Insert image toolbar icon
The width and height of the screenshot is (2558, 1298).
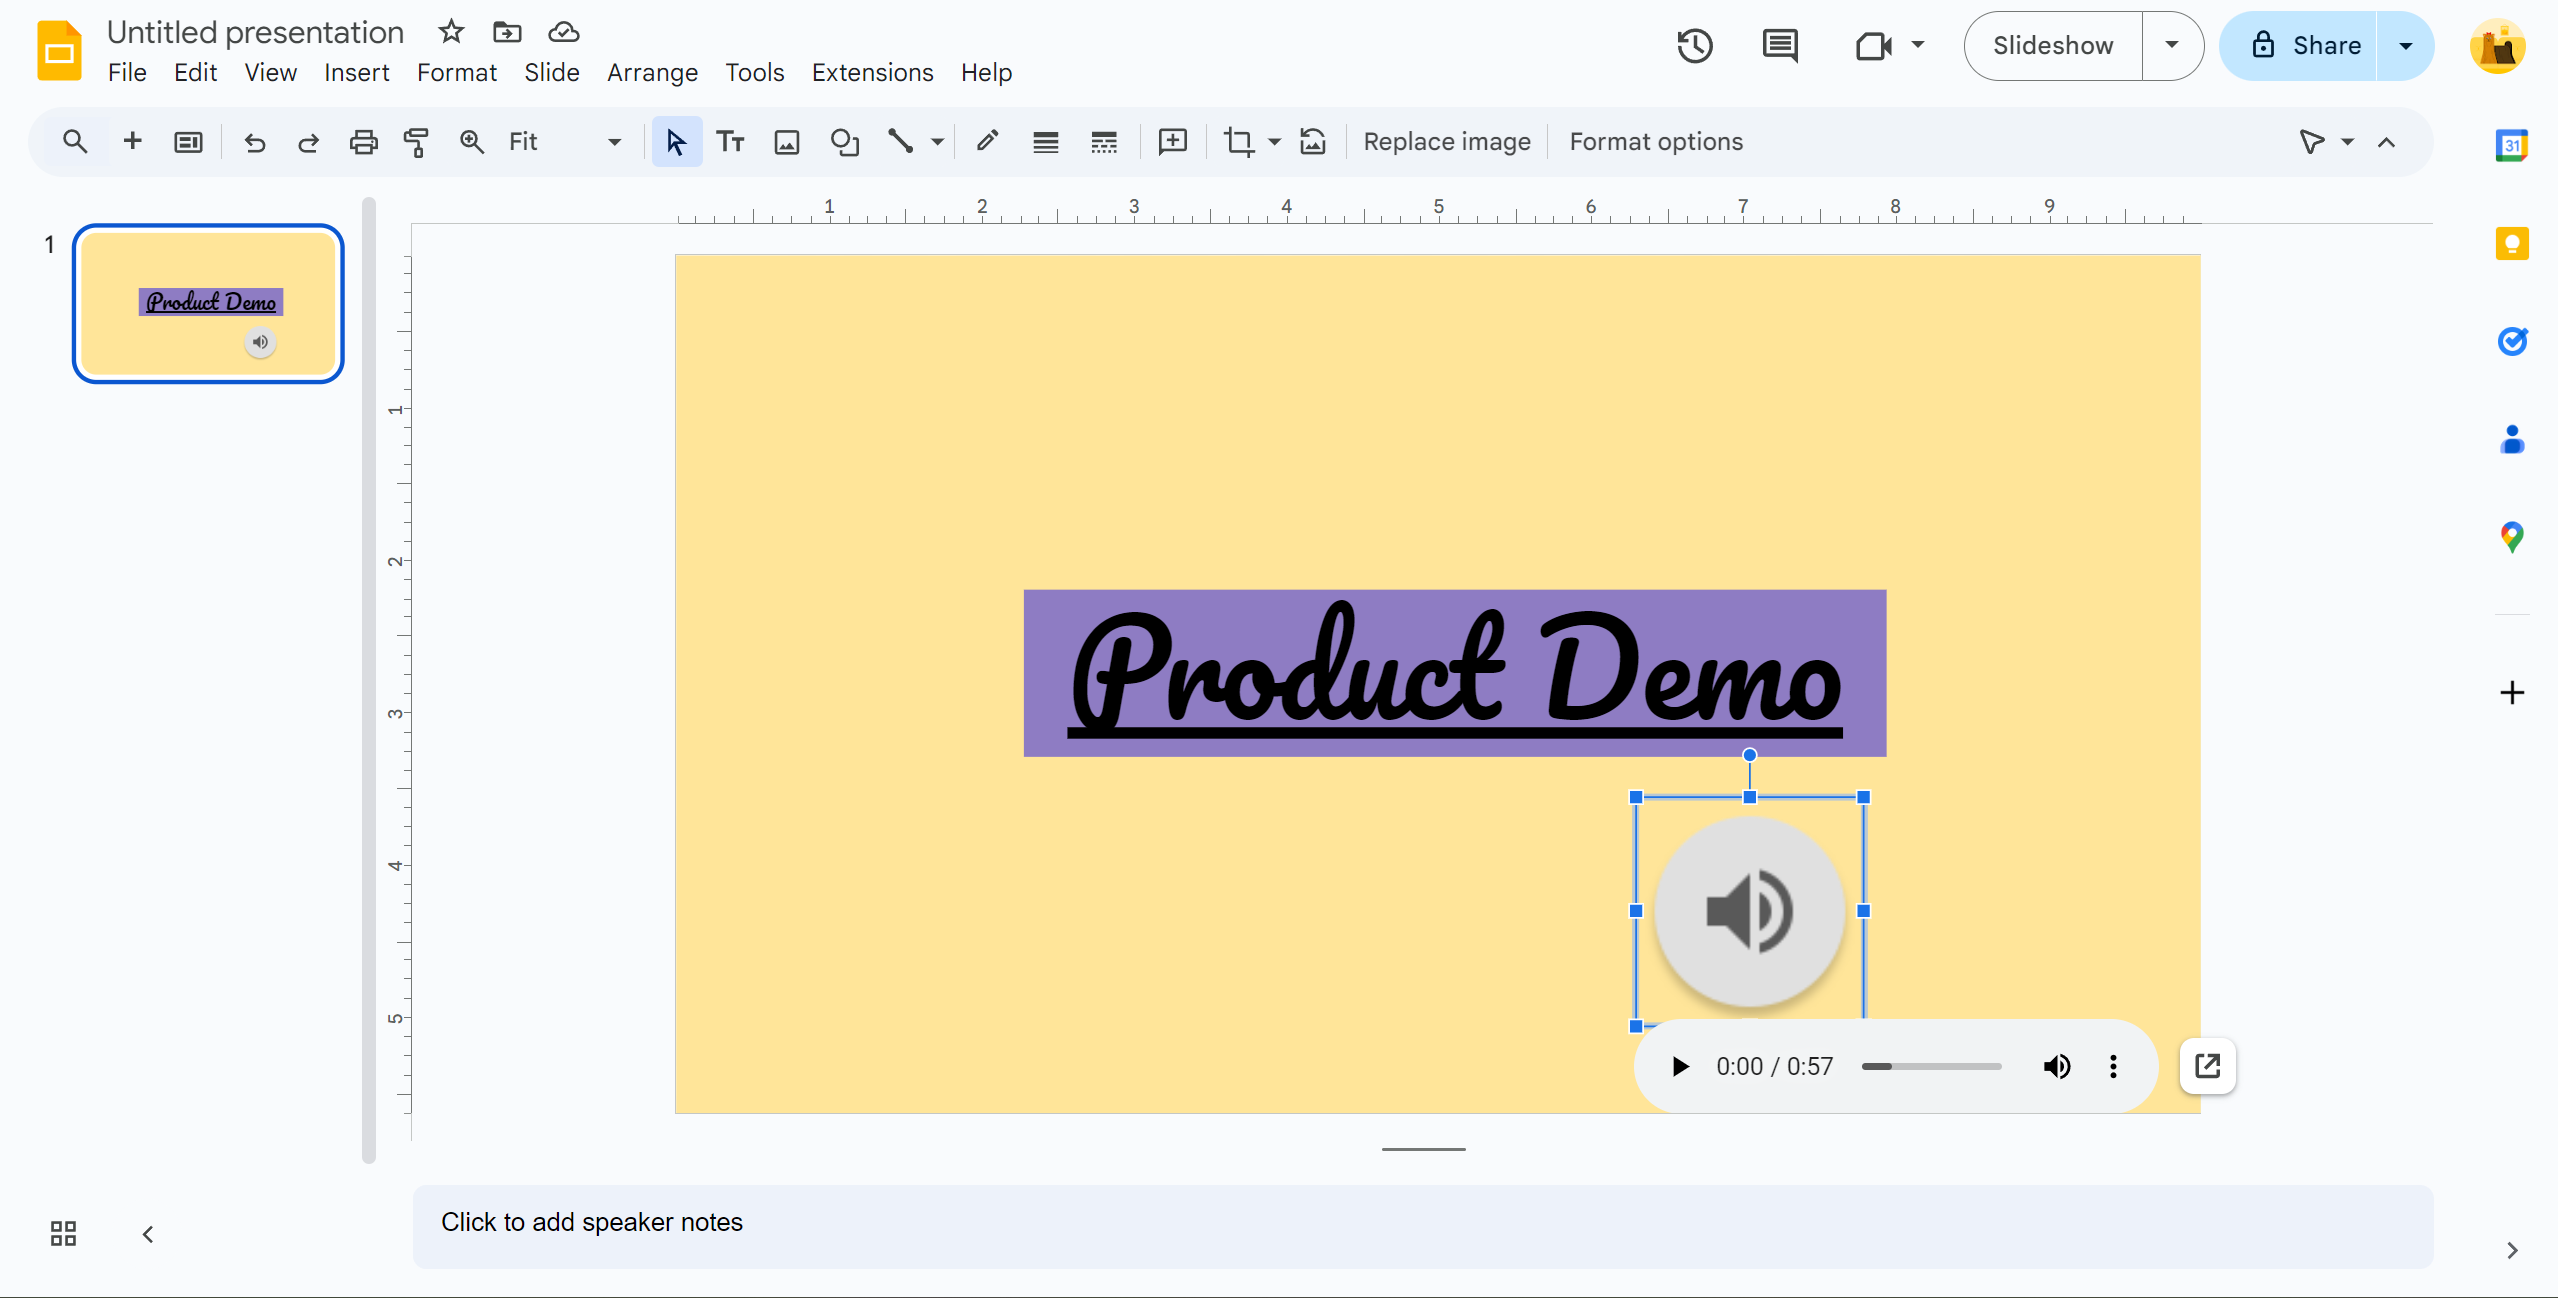(787, 142)
